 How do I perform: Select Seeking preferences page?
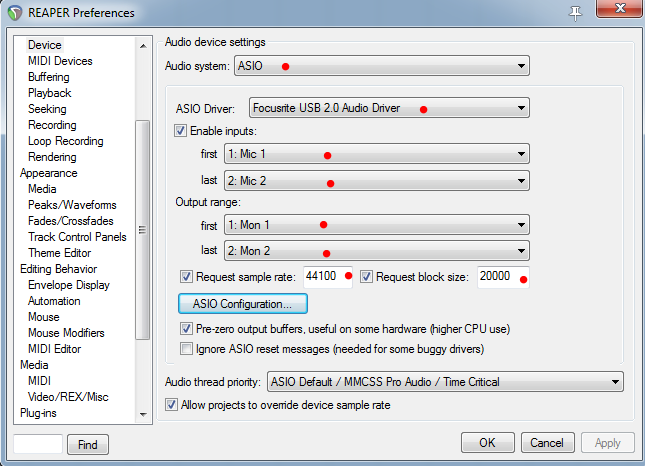tap(47, 109)
